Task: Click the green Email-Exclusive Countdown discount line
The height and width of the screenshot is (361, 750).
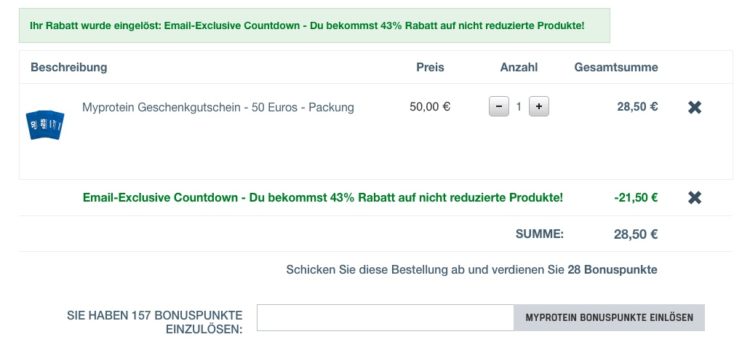Action: pos(323,197)
